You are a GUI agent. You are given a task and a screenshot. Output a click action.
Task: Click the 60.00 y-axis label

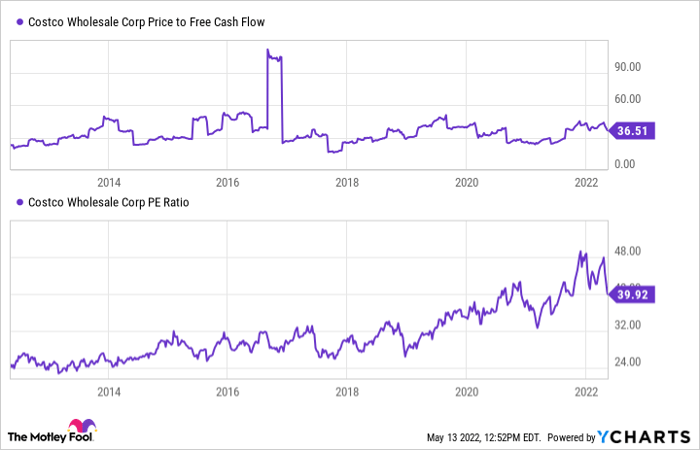pyautogui.click(x=628, y=99)
